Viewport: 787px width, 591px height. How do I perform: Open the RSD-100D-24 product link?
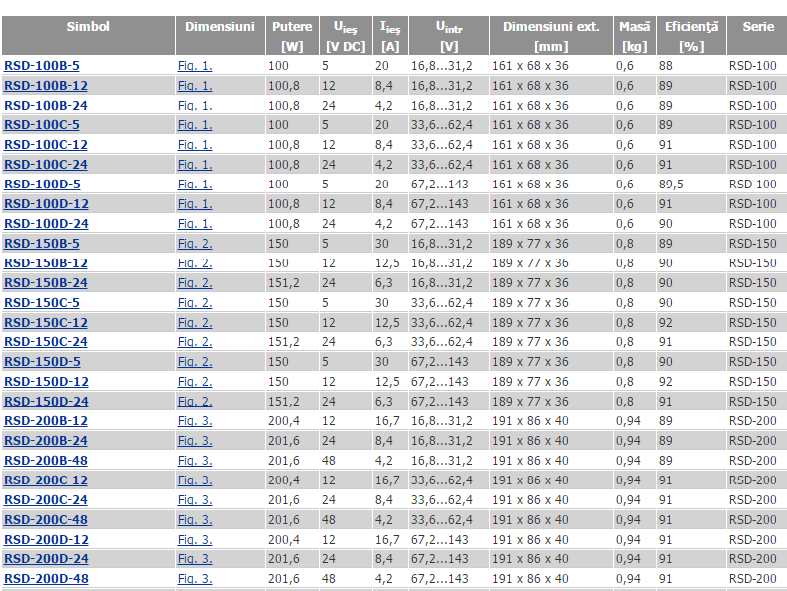tap(46, 223)
